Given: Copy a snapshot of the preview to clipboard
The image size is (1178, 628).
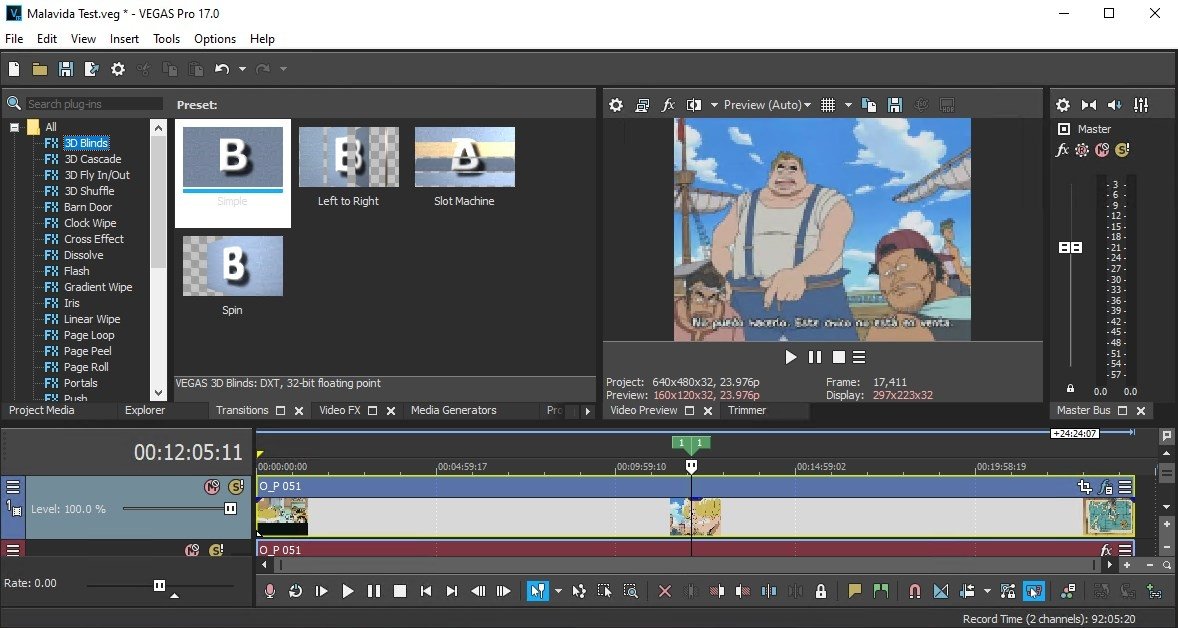Looking at the screenshot, I should (x=869, y=104).
